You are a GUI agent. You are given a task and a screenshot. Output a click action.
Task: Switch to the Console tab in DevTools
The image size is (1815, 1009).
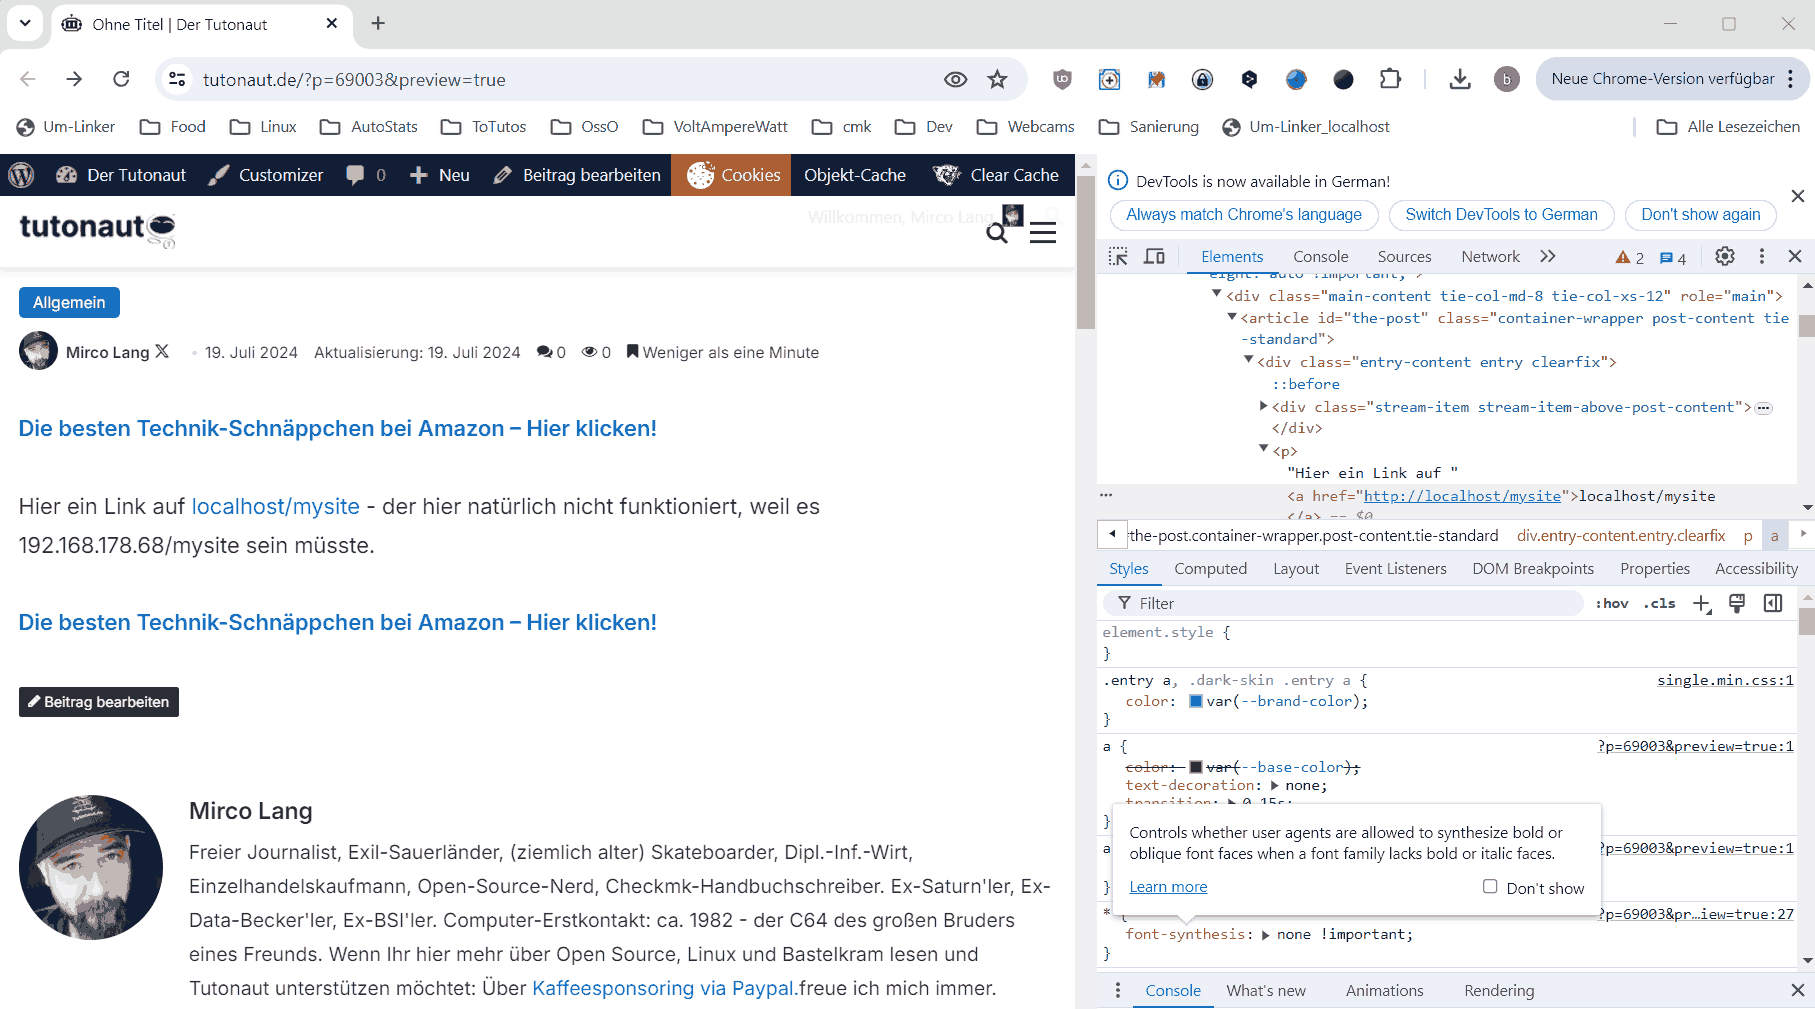point(1320,257)
